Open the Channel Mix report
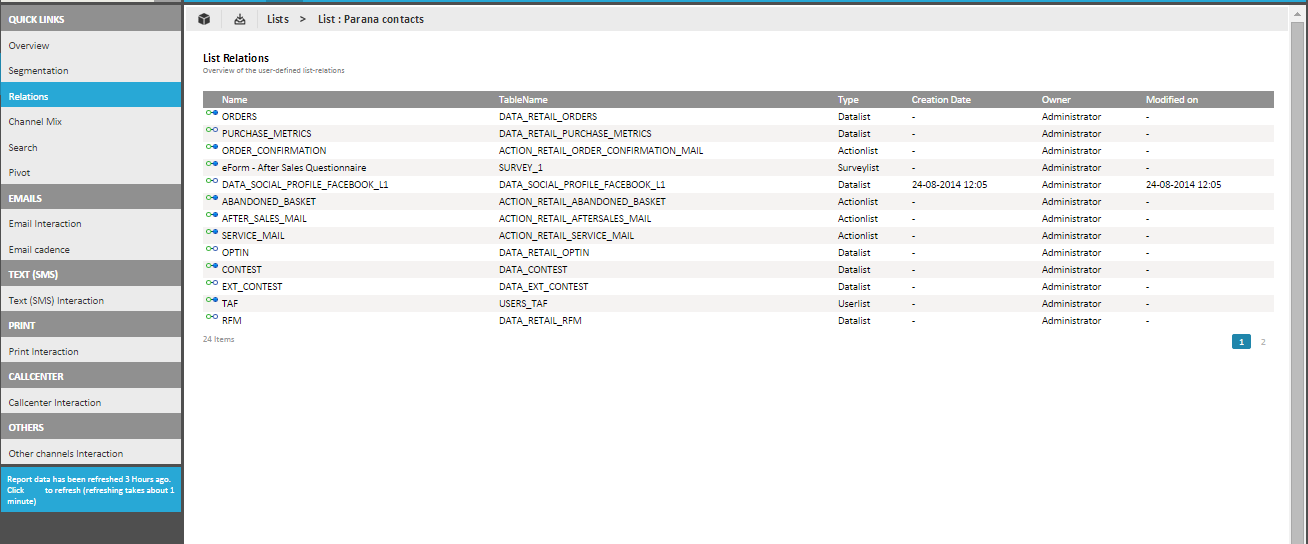This screenshot has height=544, width=1308. [36, 122]
